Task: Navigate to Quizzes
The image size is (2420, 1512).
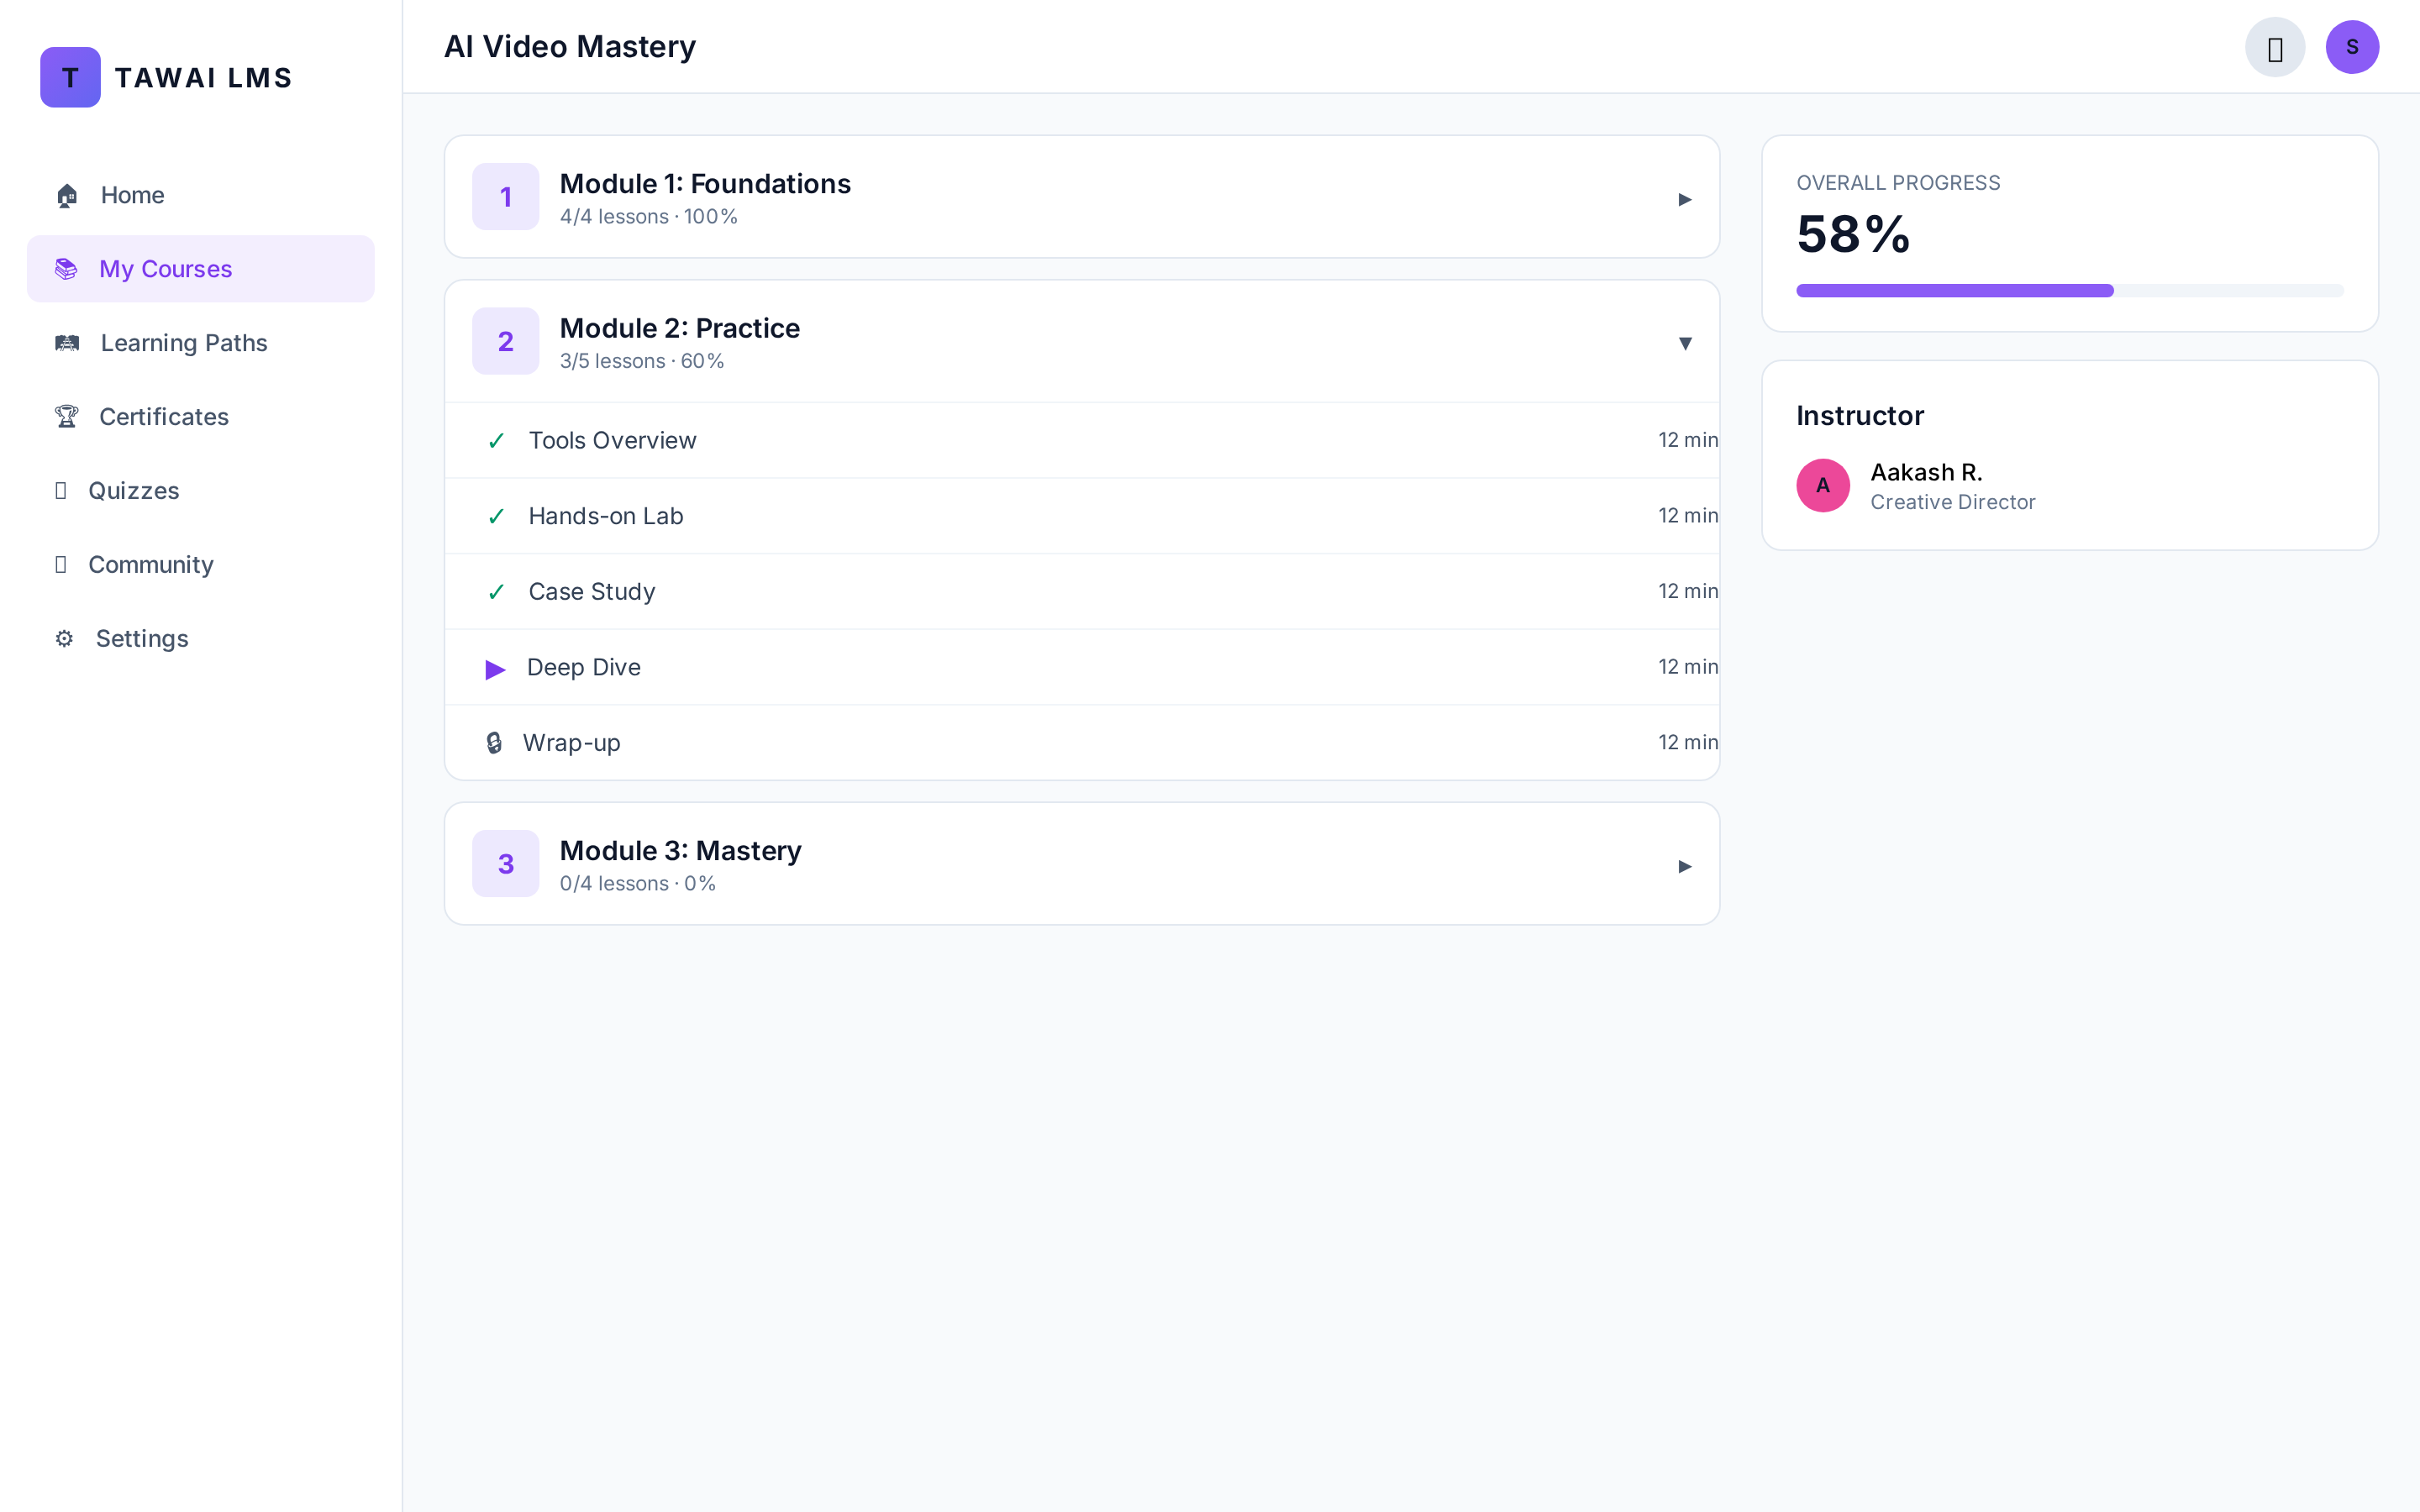Action: coord(201,491)
